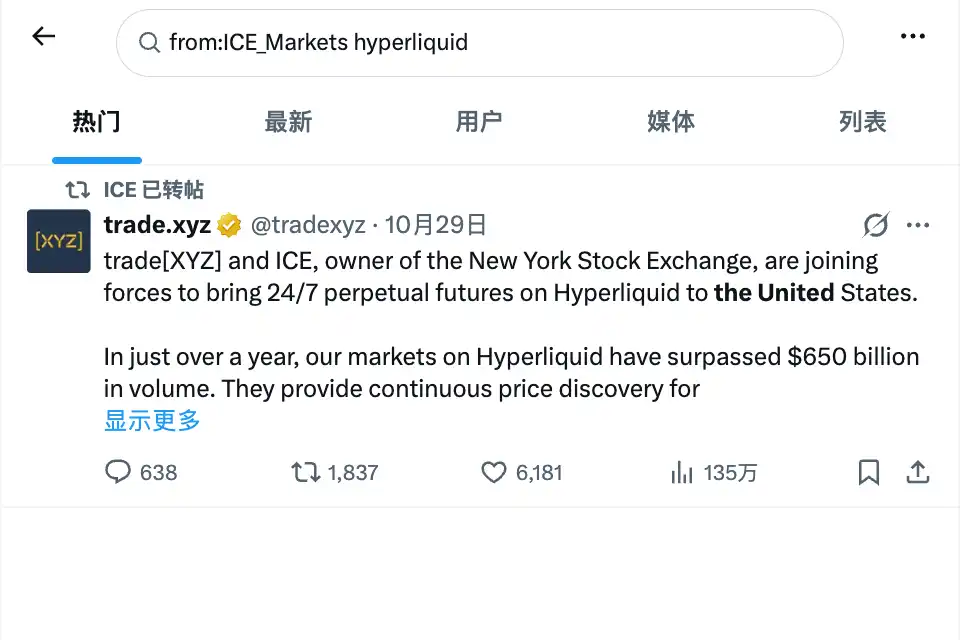Screen dimensions: 970x640
Task: Repost using the retweet icon
Action: point(306,472)
